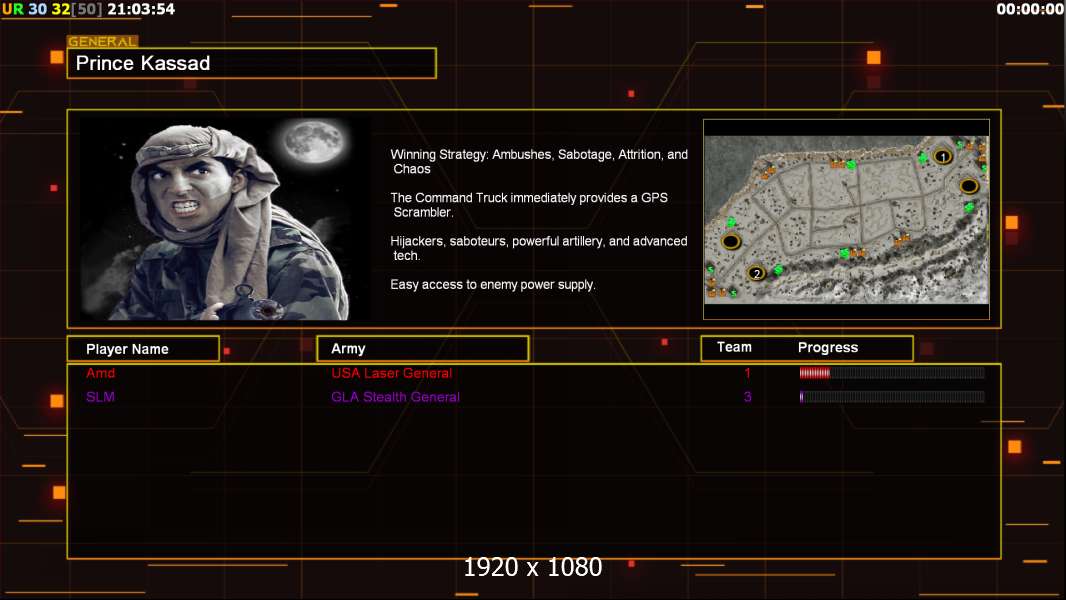Image resolution: width=1066 pixels, height=600 pixels.
Task: Select player Amd in the list
Action: (x=101, y=373)
